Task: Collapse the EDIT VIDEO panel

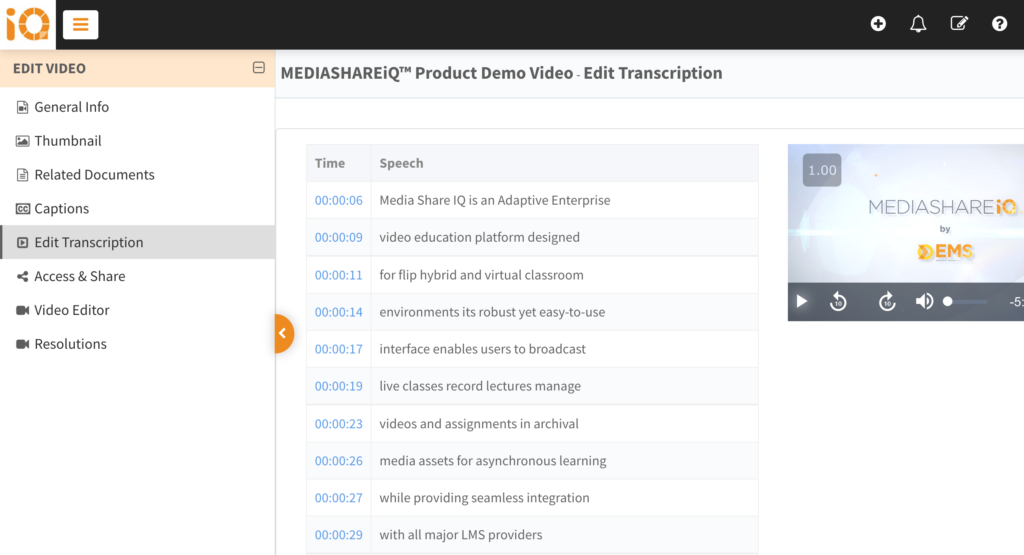Action: tap(259, 67)
